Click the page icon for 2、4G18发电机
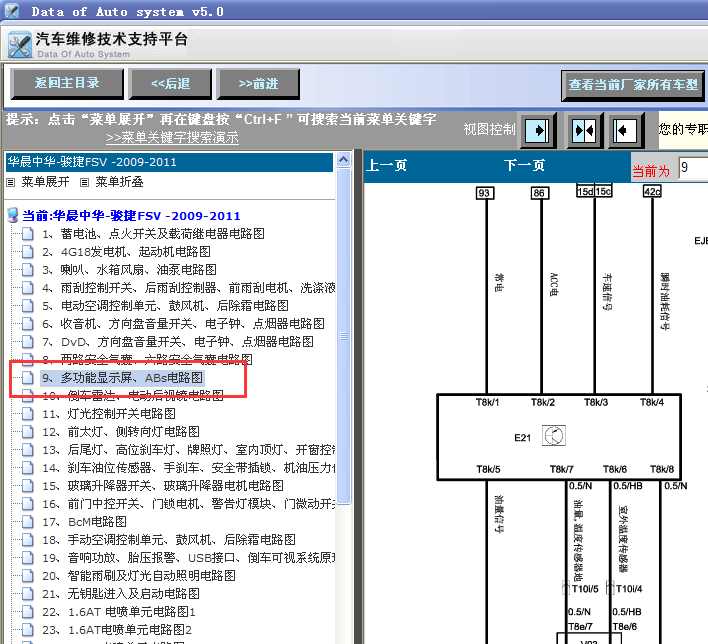This screenshot has width=708, height=644. [28, 252]
